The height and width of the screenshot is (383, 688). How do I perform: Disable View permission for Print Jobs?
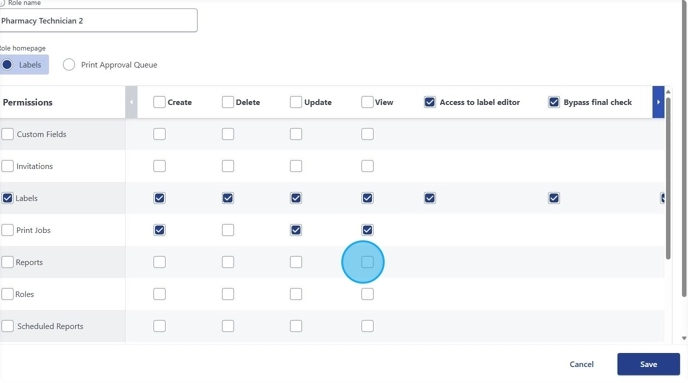(367, 230)
